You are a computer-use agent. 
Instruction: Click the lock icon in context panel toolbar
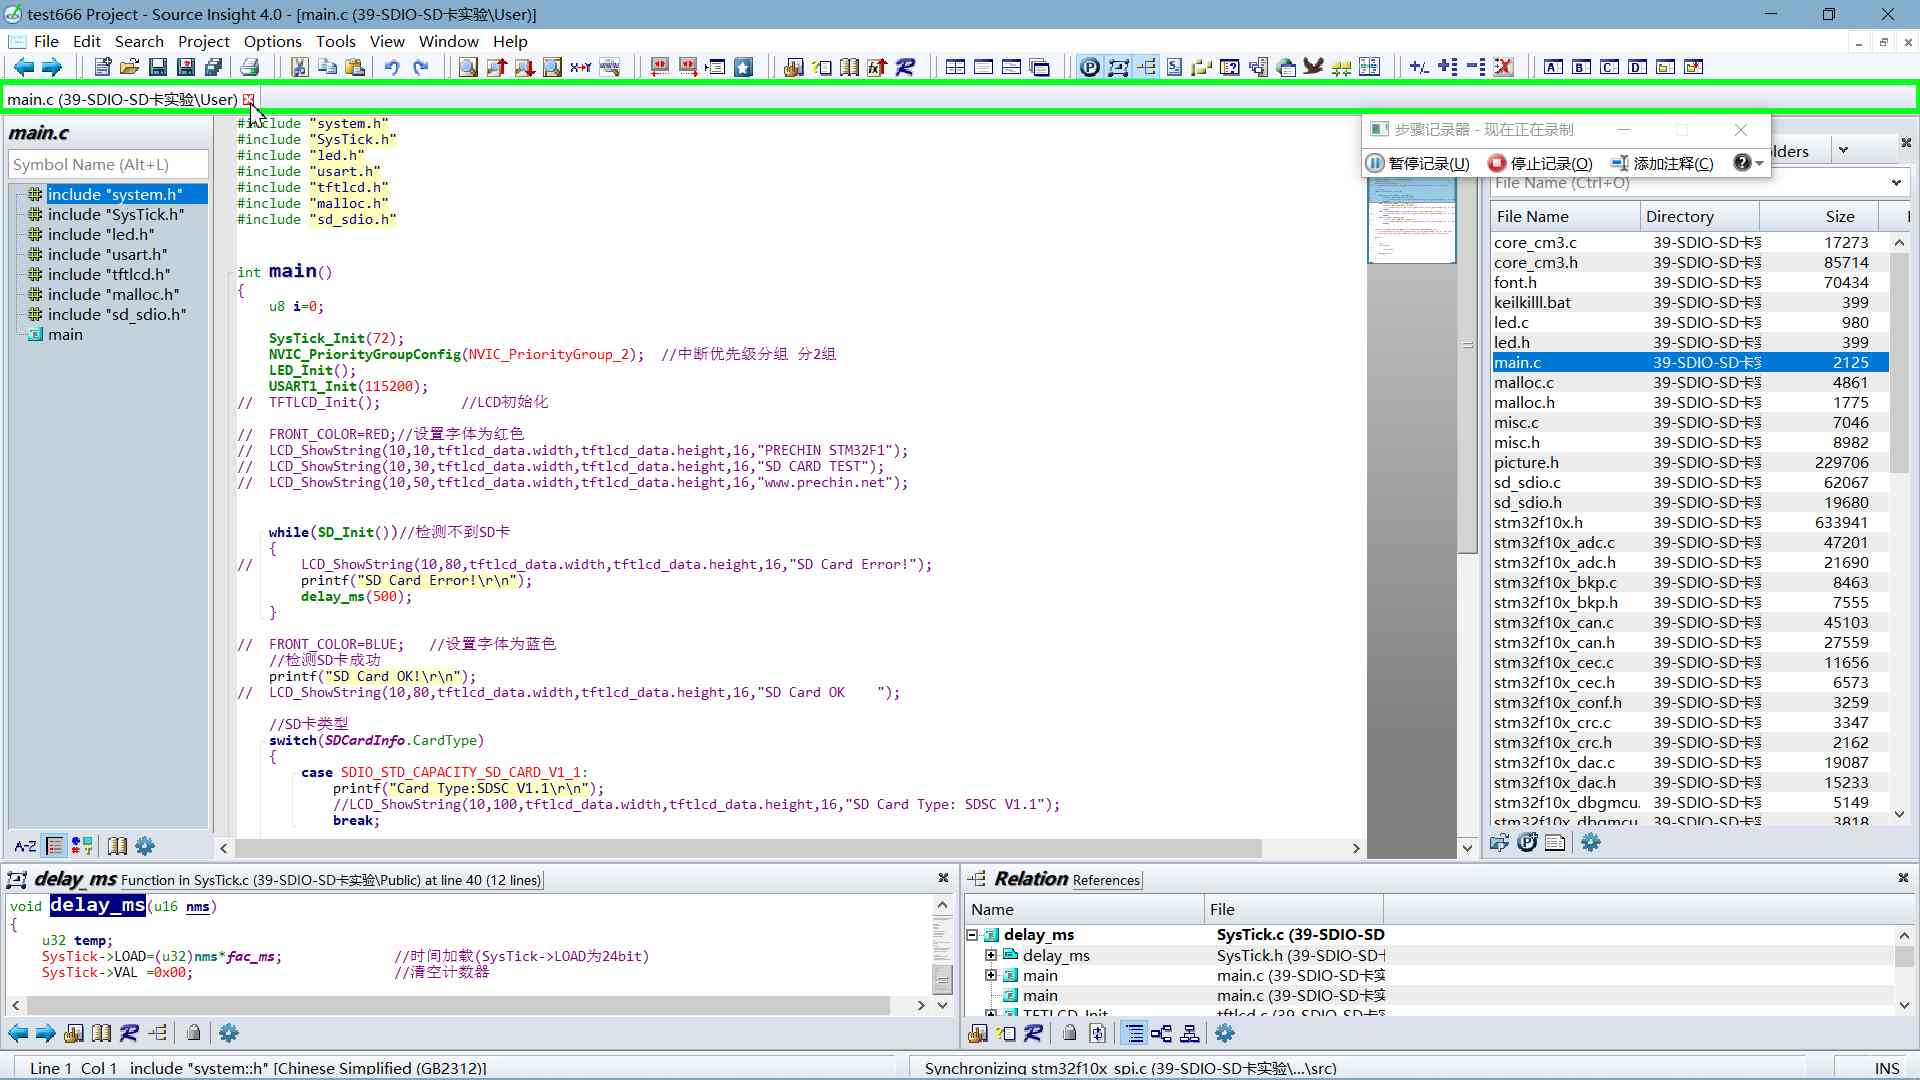[193, 1033]
